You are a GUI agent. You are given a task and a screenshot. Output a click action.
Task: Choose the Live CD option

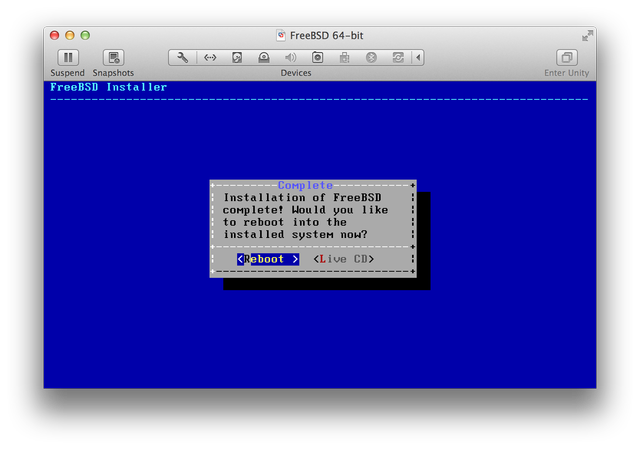(344, 259)
